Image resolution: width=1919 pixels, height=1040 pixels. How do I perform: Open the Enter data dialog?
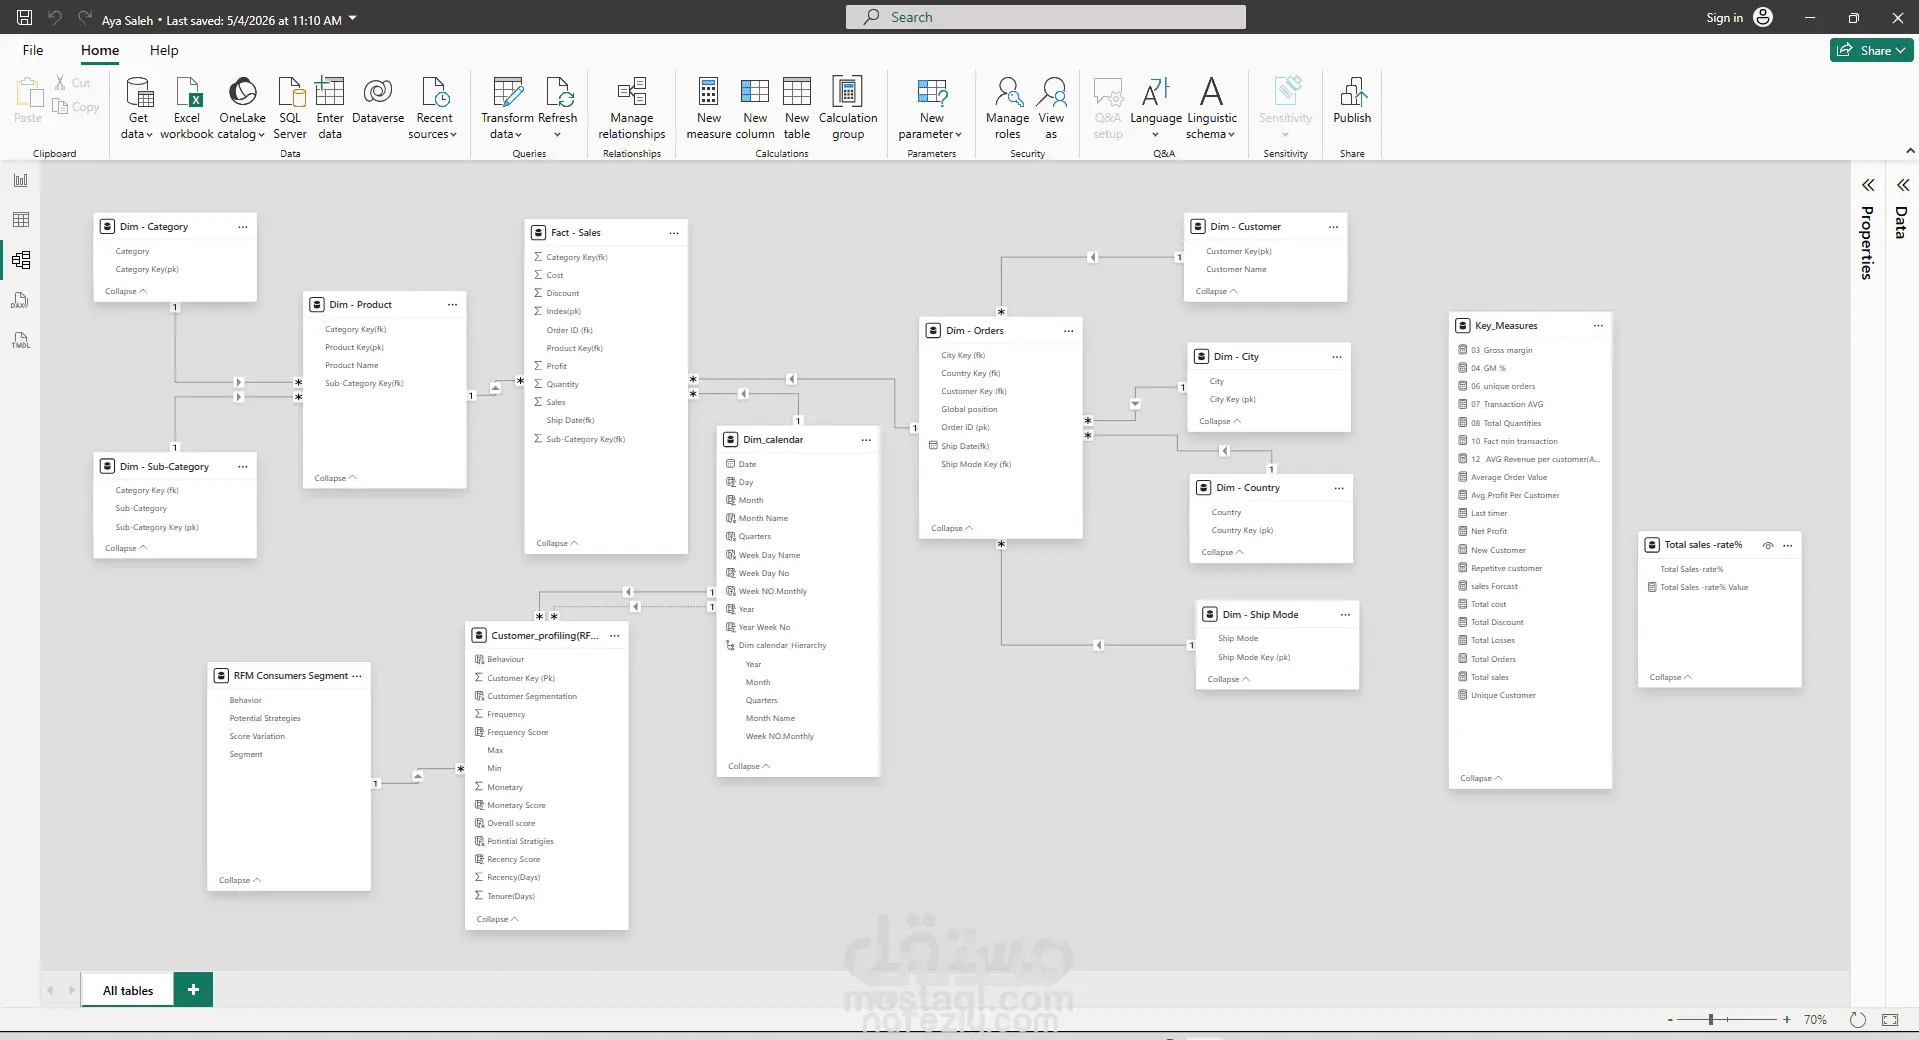tap(330, 108)
